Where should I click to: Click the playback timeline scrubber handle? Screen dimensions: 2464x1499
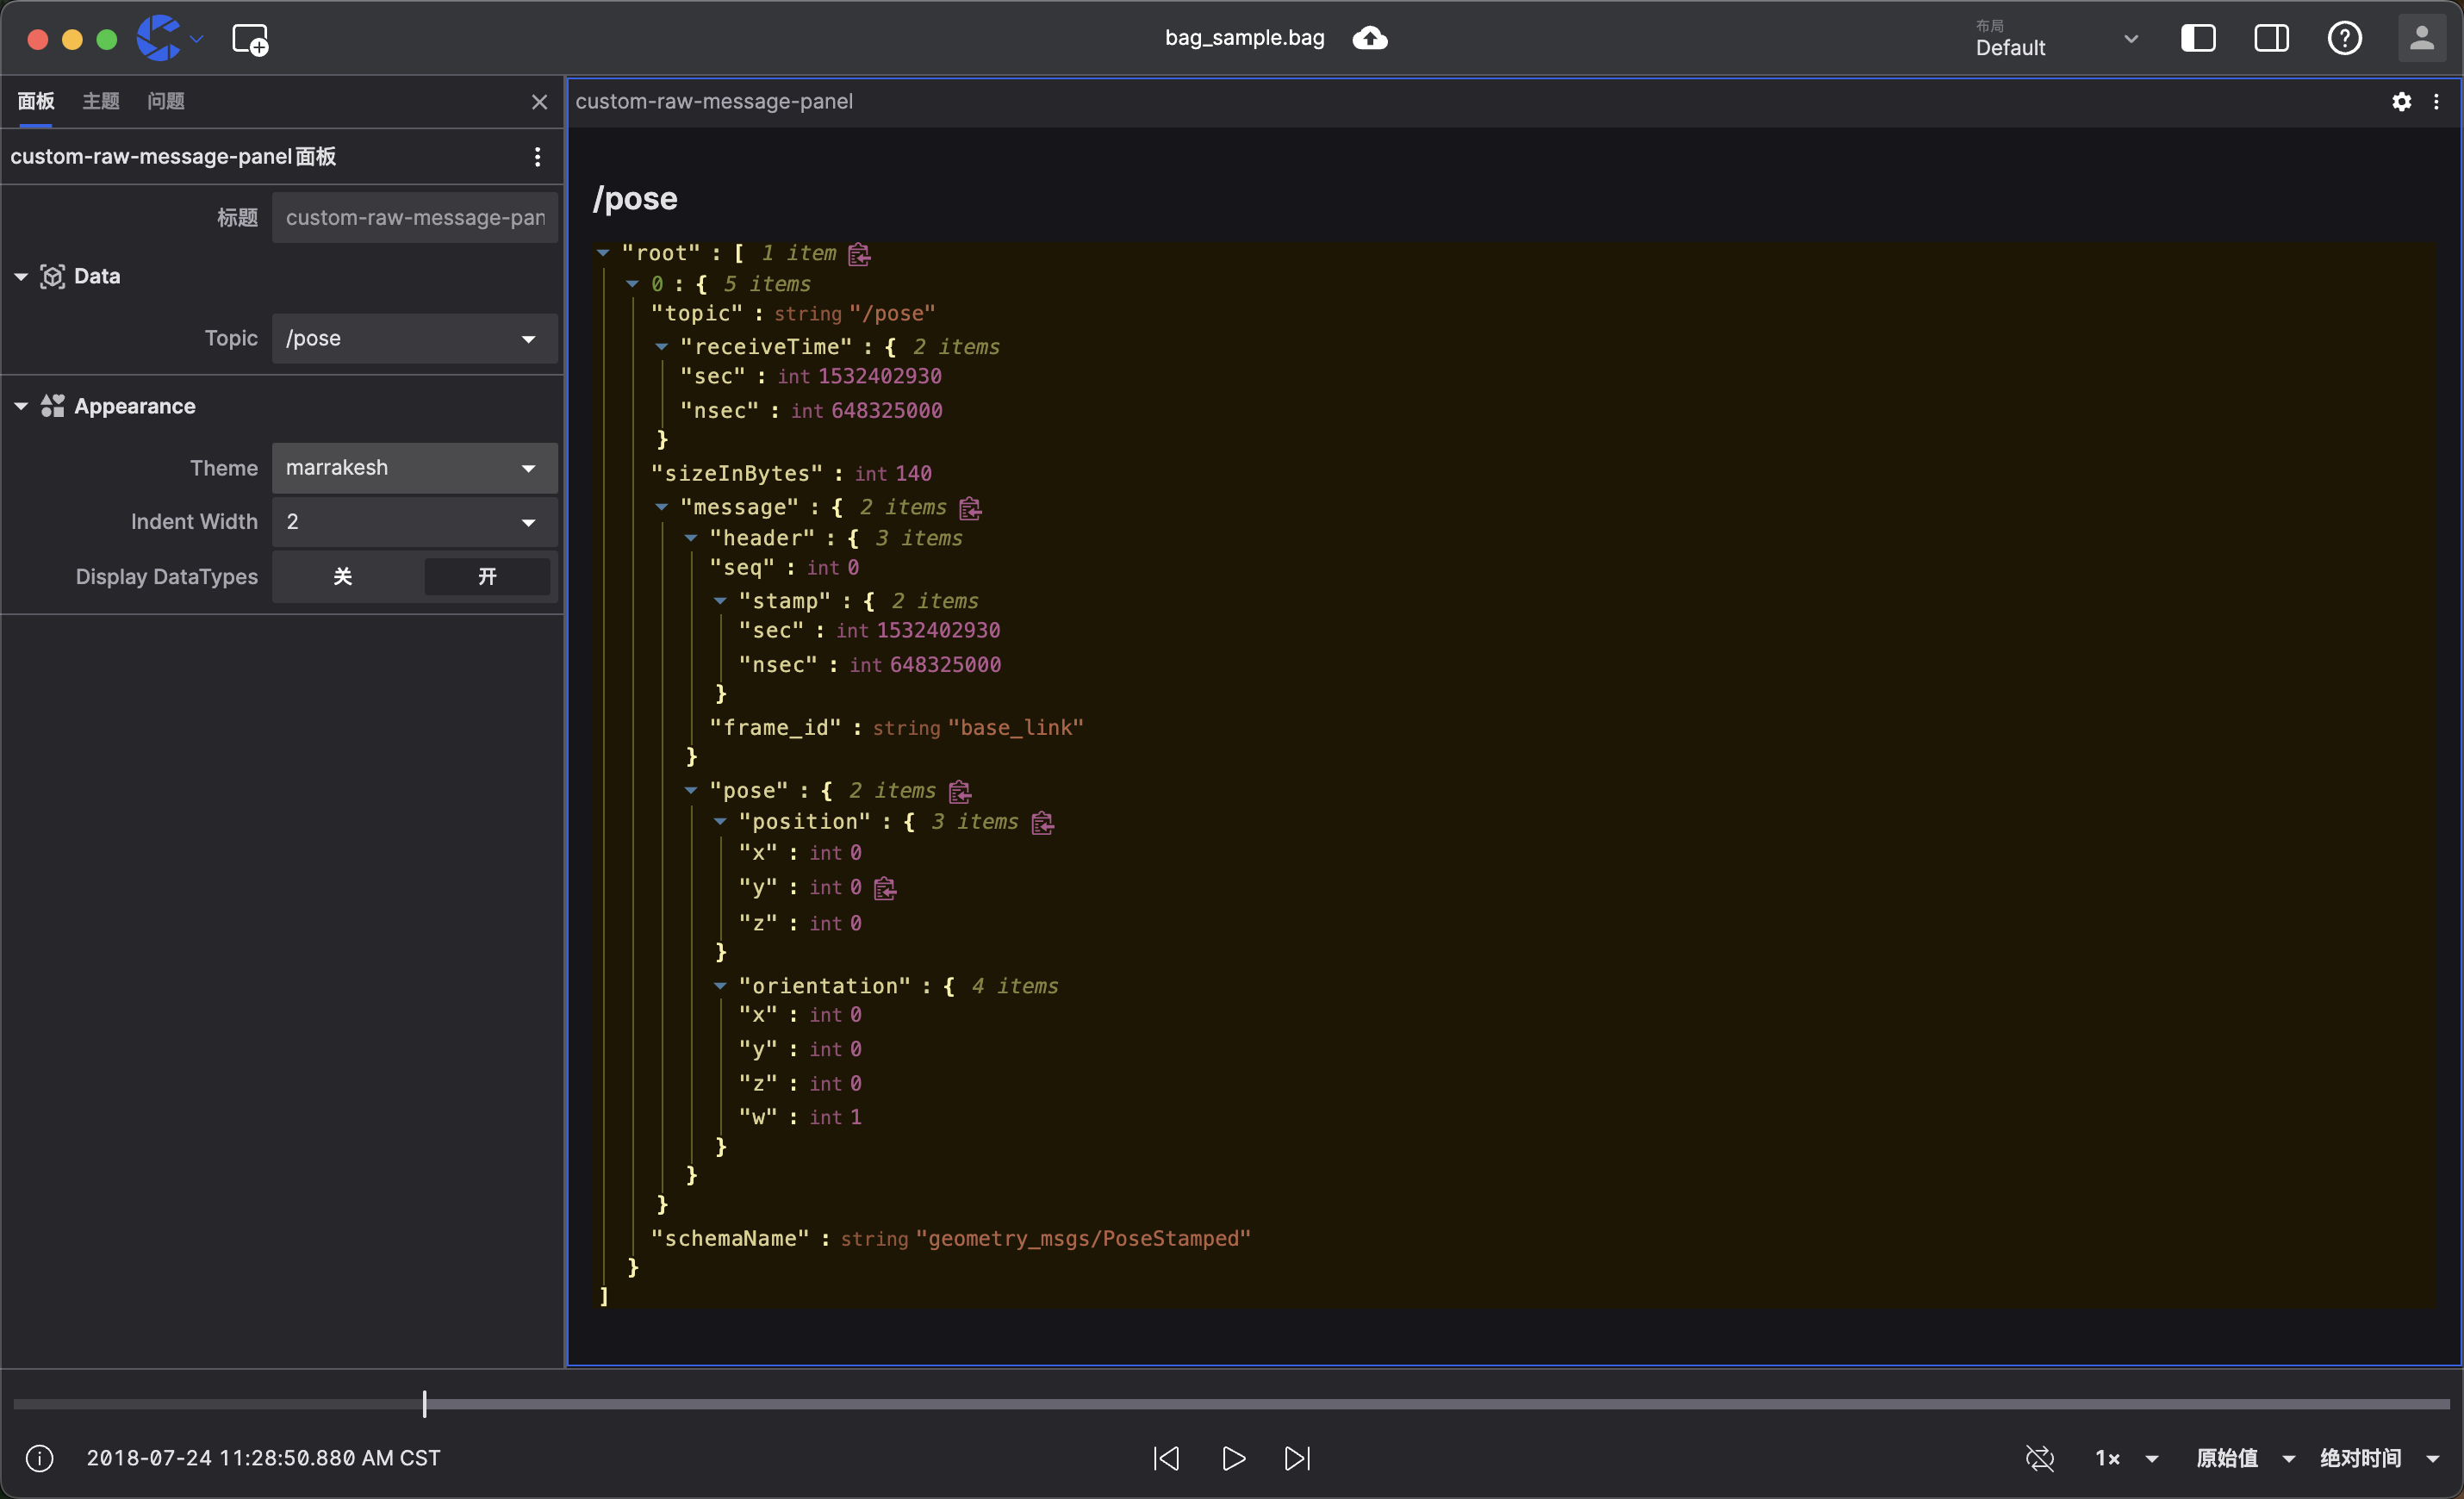[x=424, y=1404]
